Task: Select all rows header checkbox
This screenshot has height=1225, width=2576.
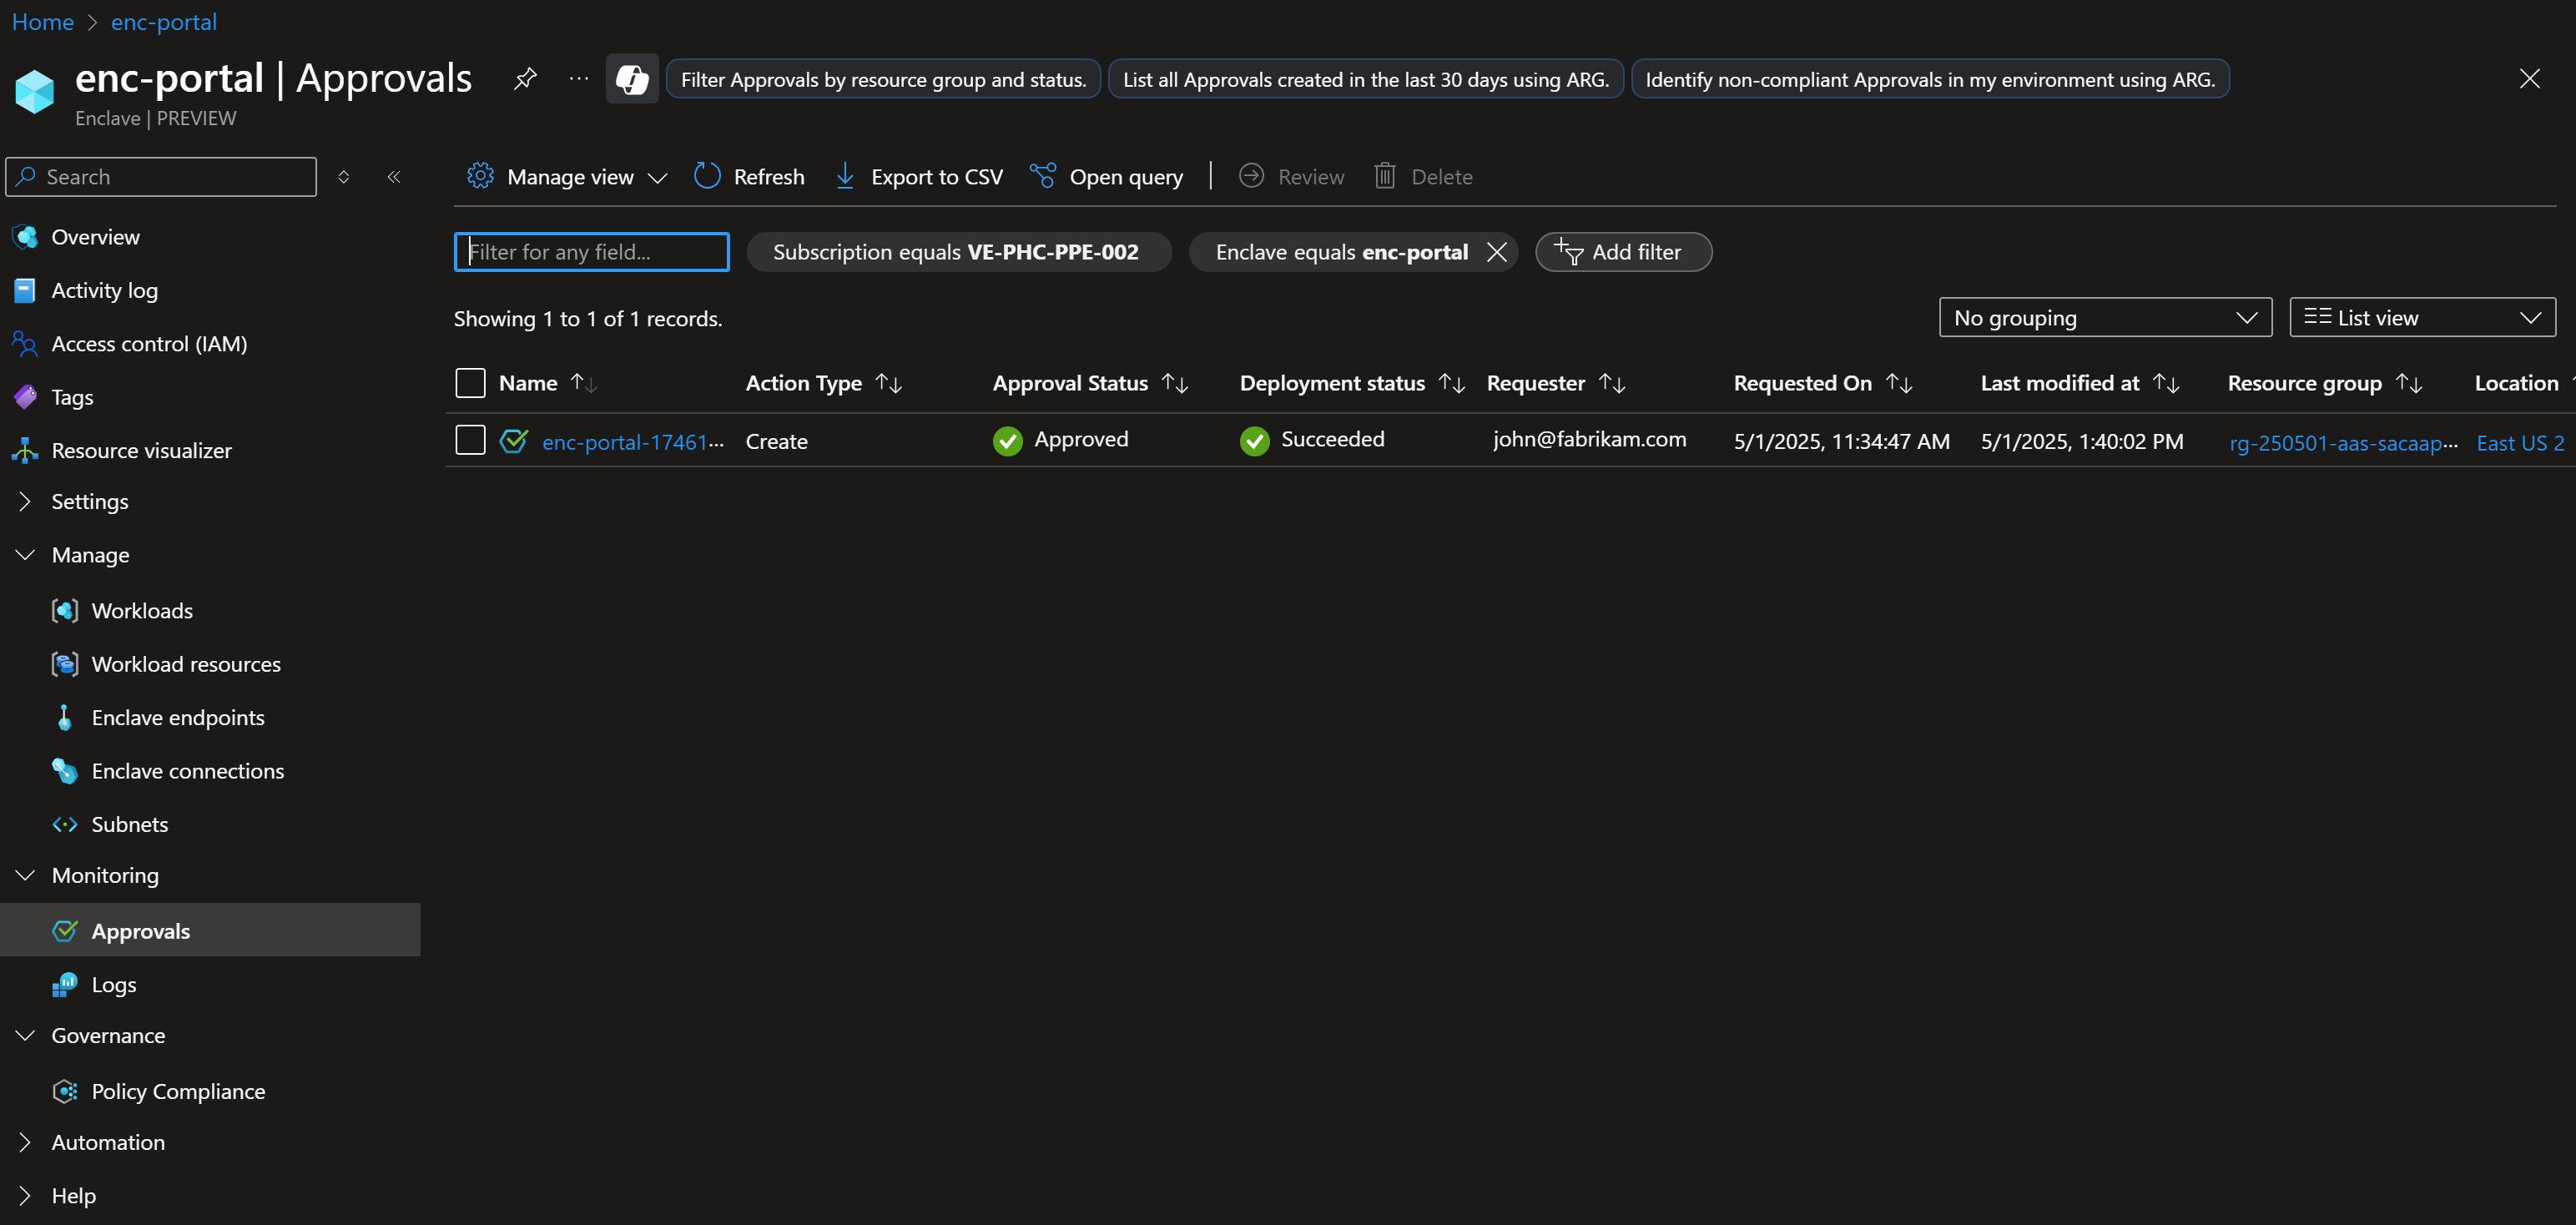Action: click(470, 383)
